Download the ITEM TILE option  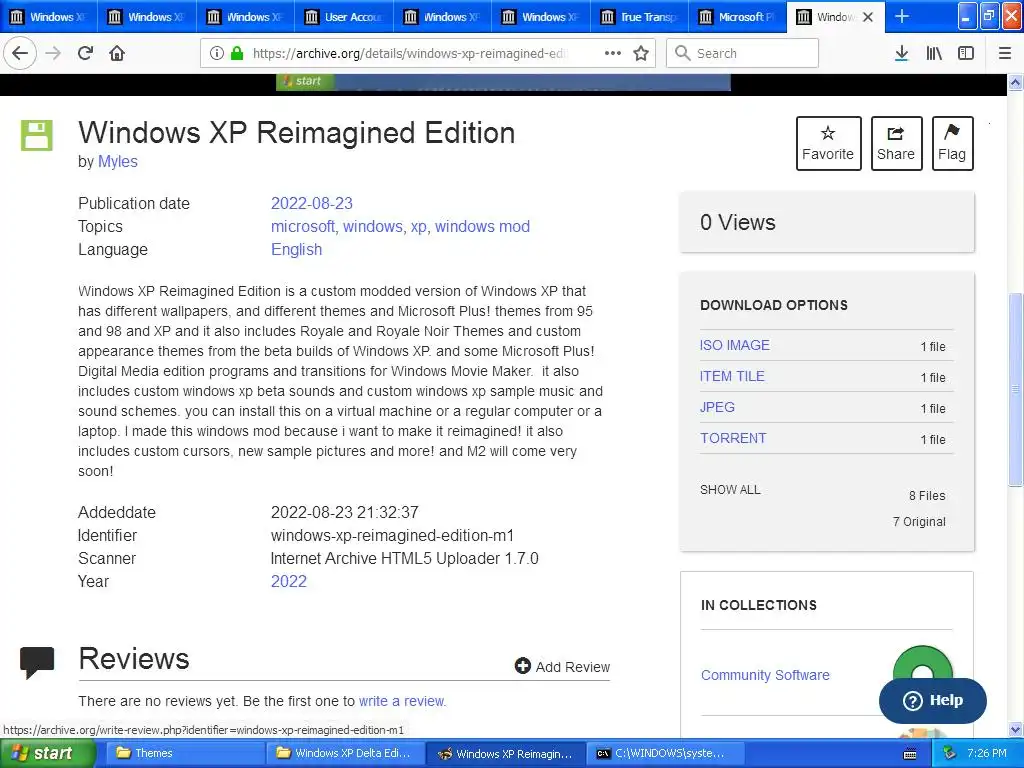tap(732, 376)
